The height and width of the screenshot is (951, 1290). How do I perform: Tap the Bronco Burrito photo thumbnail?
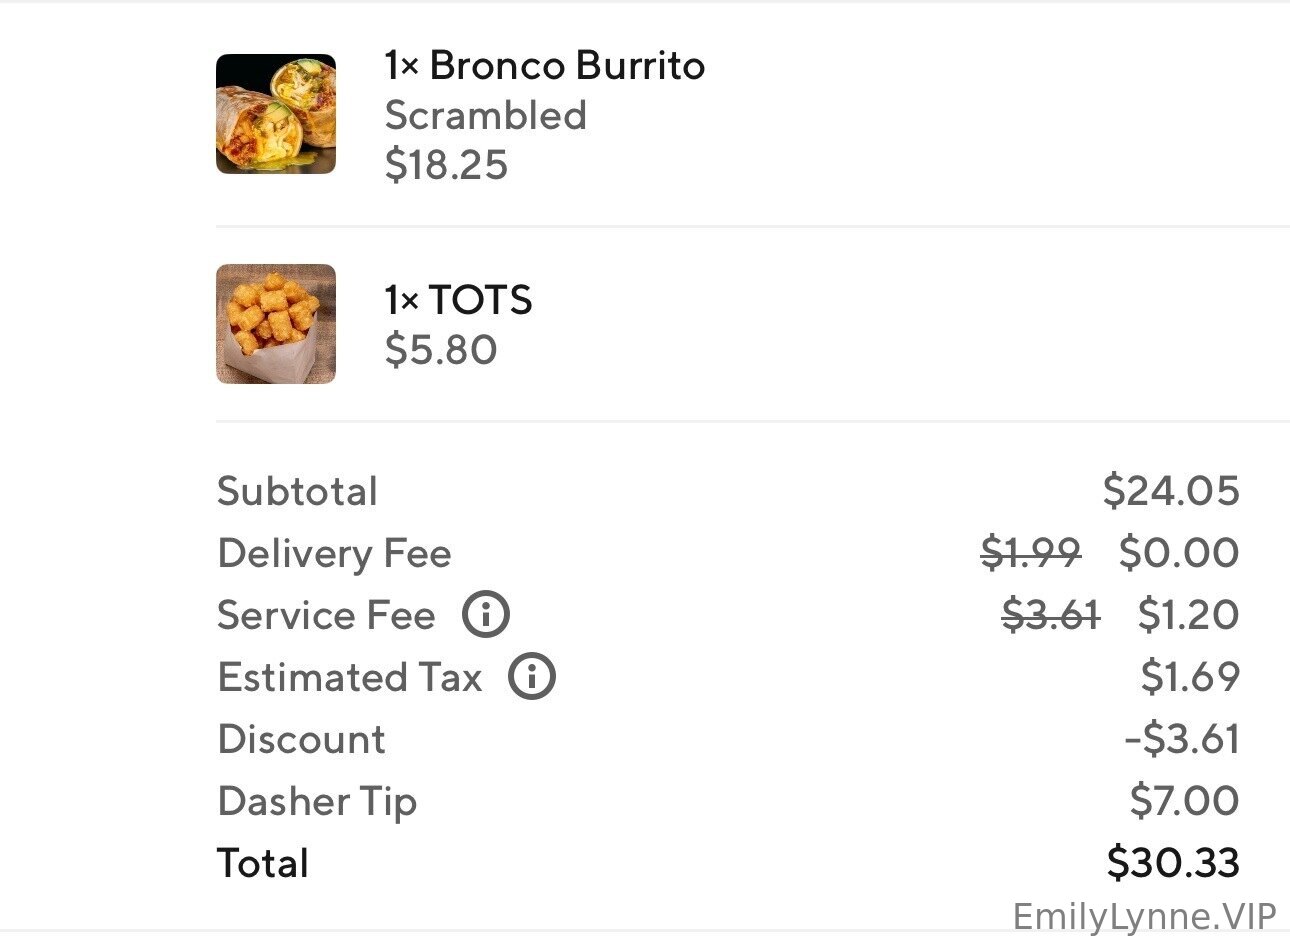click(x=276, y=114)
